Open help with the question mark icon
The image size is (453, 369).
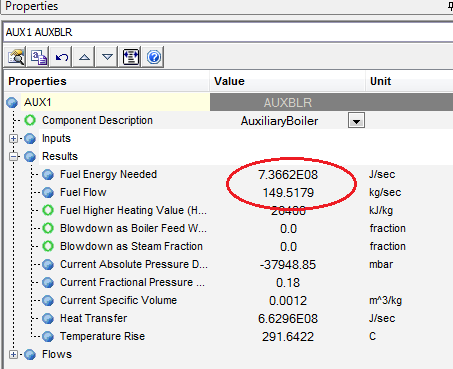pos(154,57)
